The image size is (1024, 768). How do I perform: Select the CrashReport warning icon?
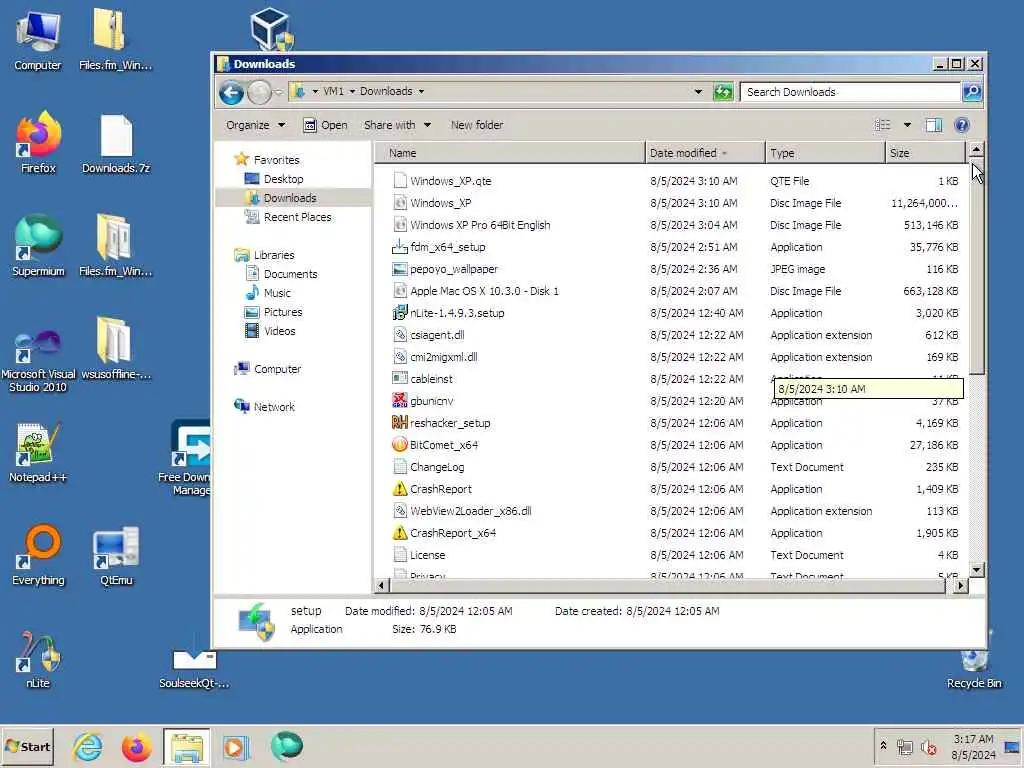(400, 488)
